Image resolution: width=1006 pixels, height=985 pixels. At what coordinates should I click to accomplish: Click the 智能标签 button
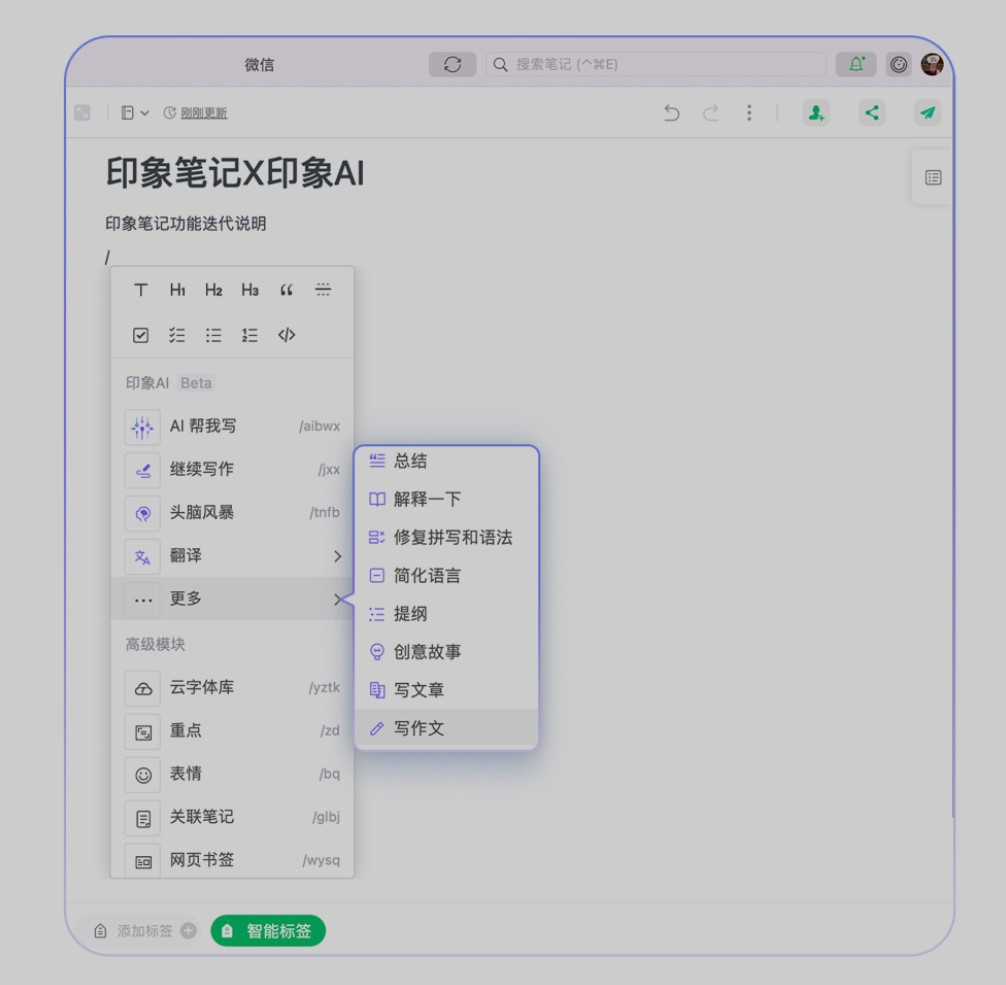[x=268, y=930]
